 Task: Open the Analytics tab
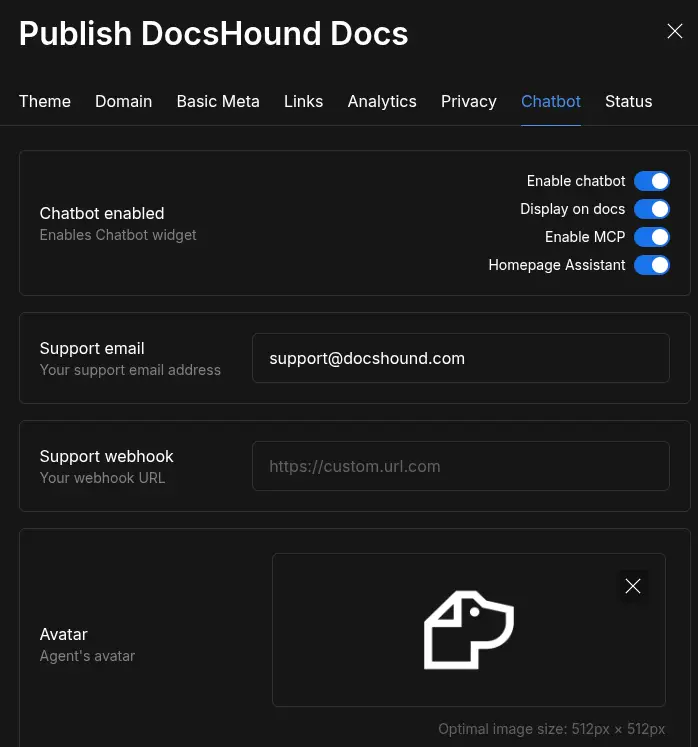pos(382,101)
